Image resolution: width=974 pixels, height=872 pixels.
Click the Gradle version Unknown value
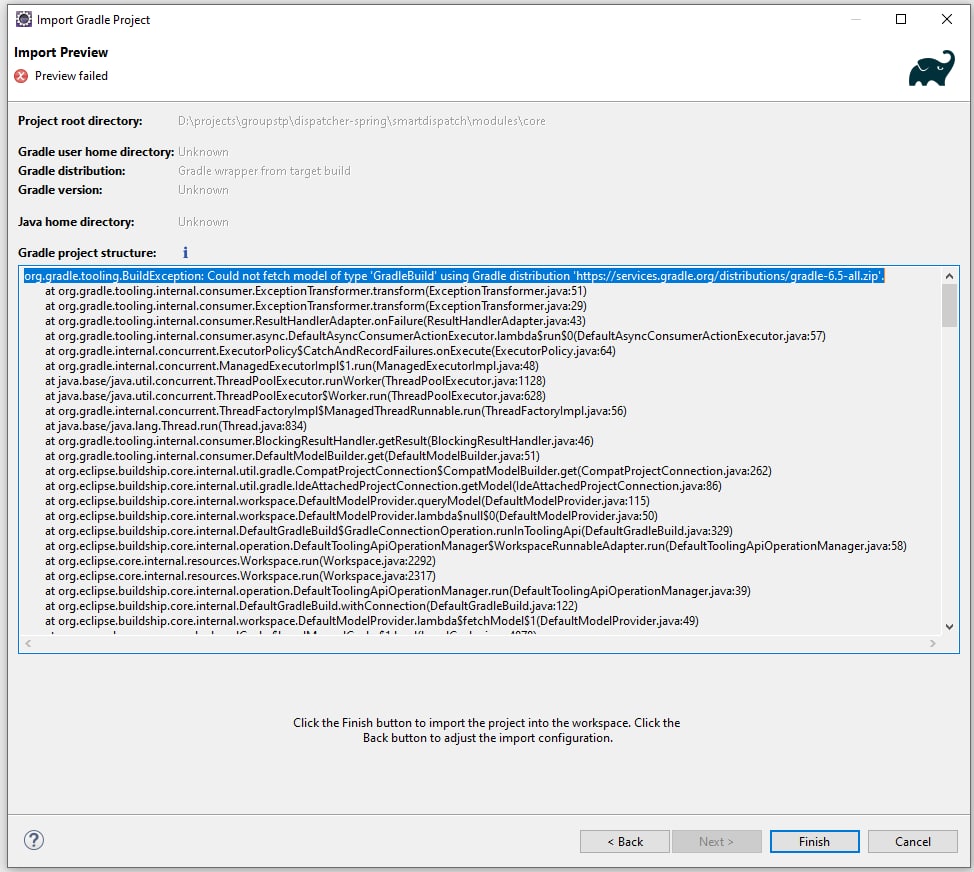point(203,190)
